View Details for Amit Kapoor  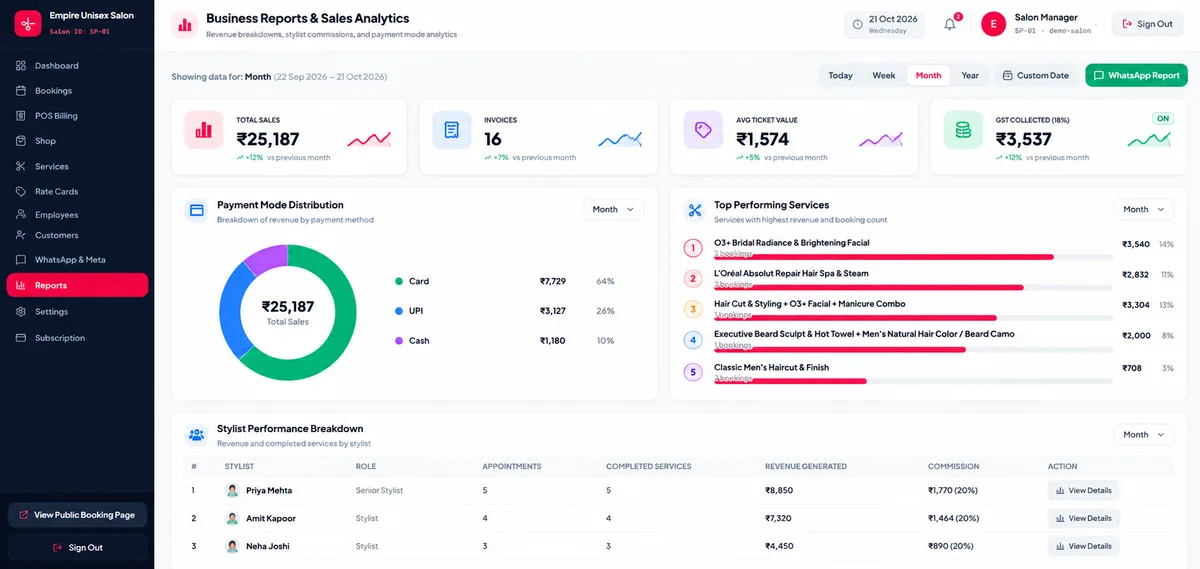pyautogui.click(x=1083, y=519)
